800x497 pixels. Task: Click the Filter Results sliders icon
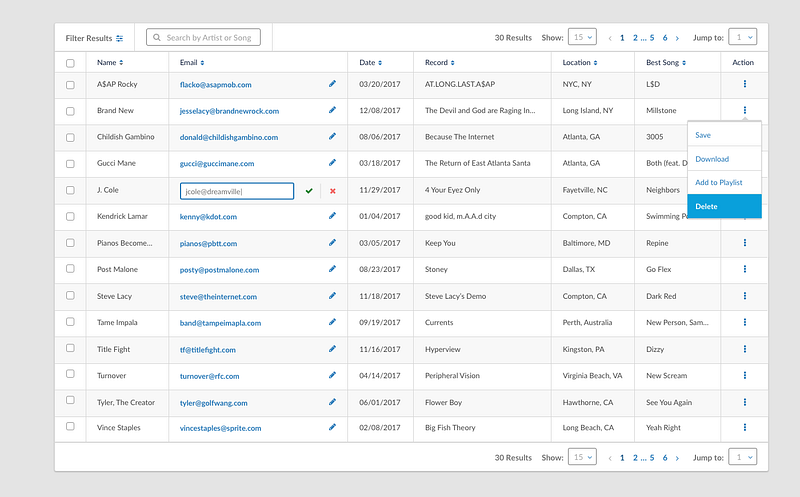coord(119,38)
